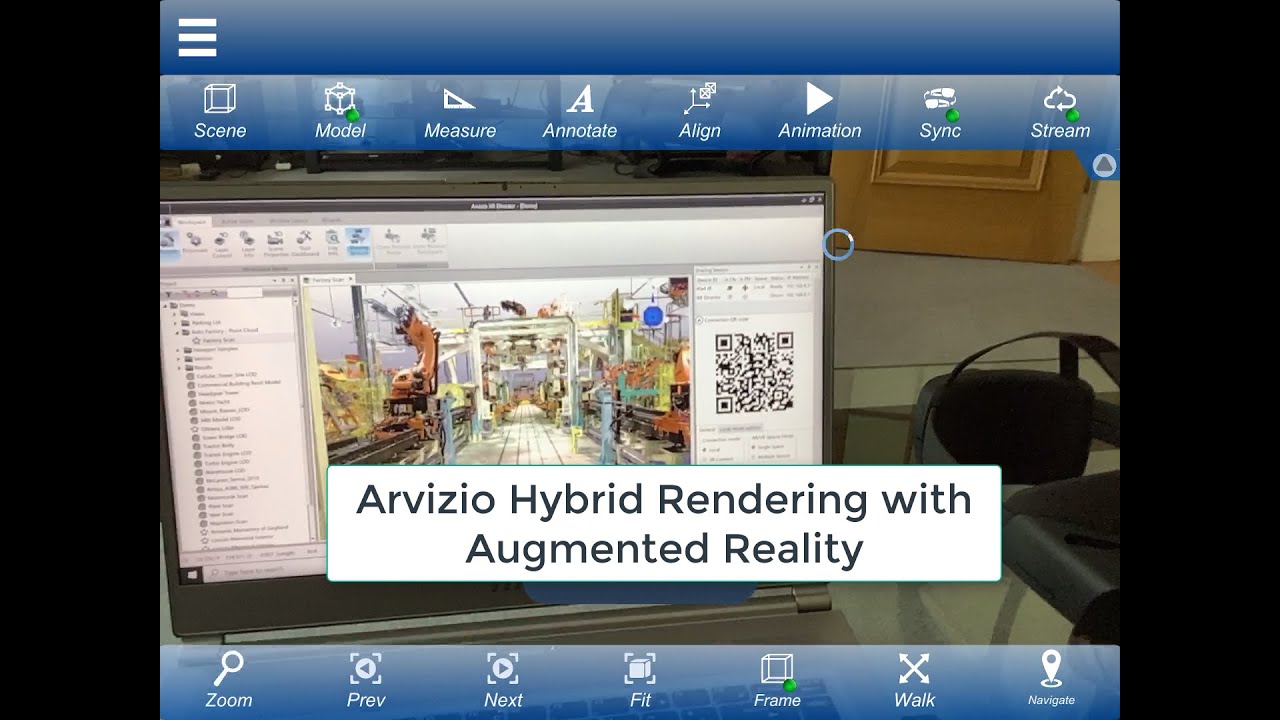Open the Navigate pin tool
This screenshot has width=1280, height=720.
tap(1051, 680)
